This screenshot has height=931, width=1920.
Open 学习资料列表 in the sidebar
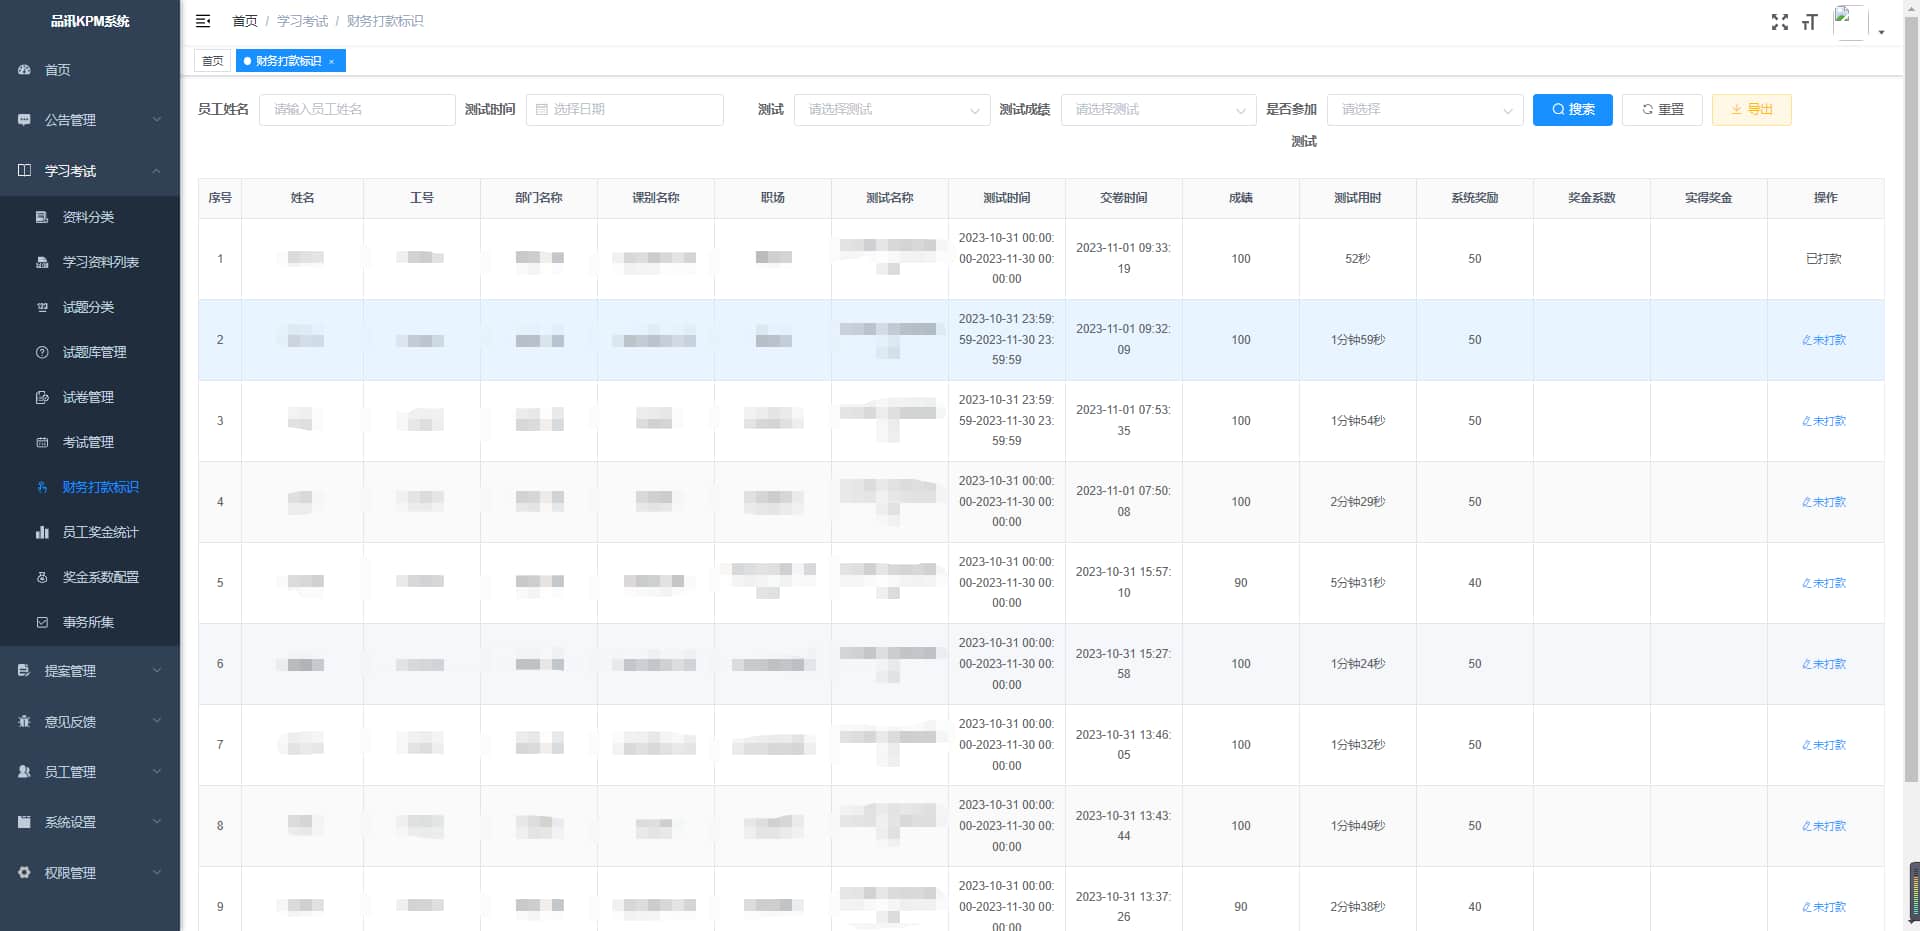pos(90,262)
